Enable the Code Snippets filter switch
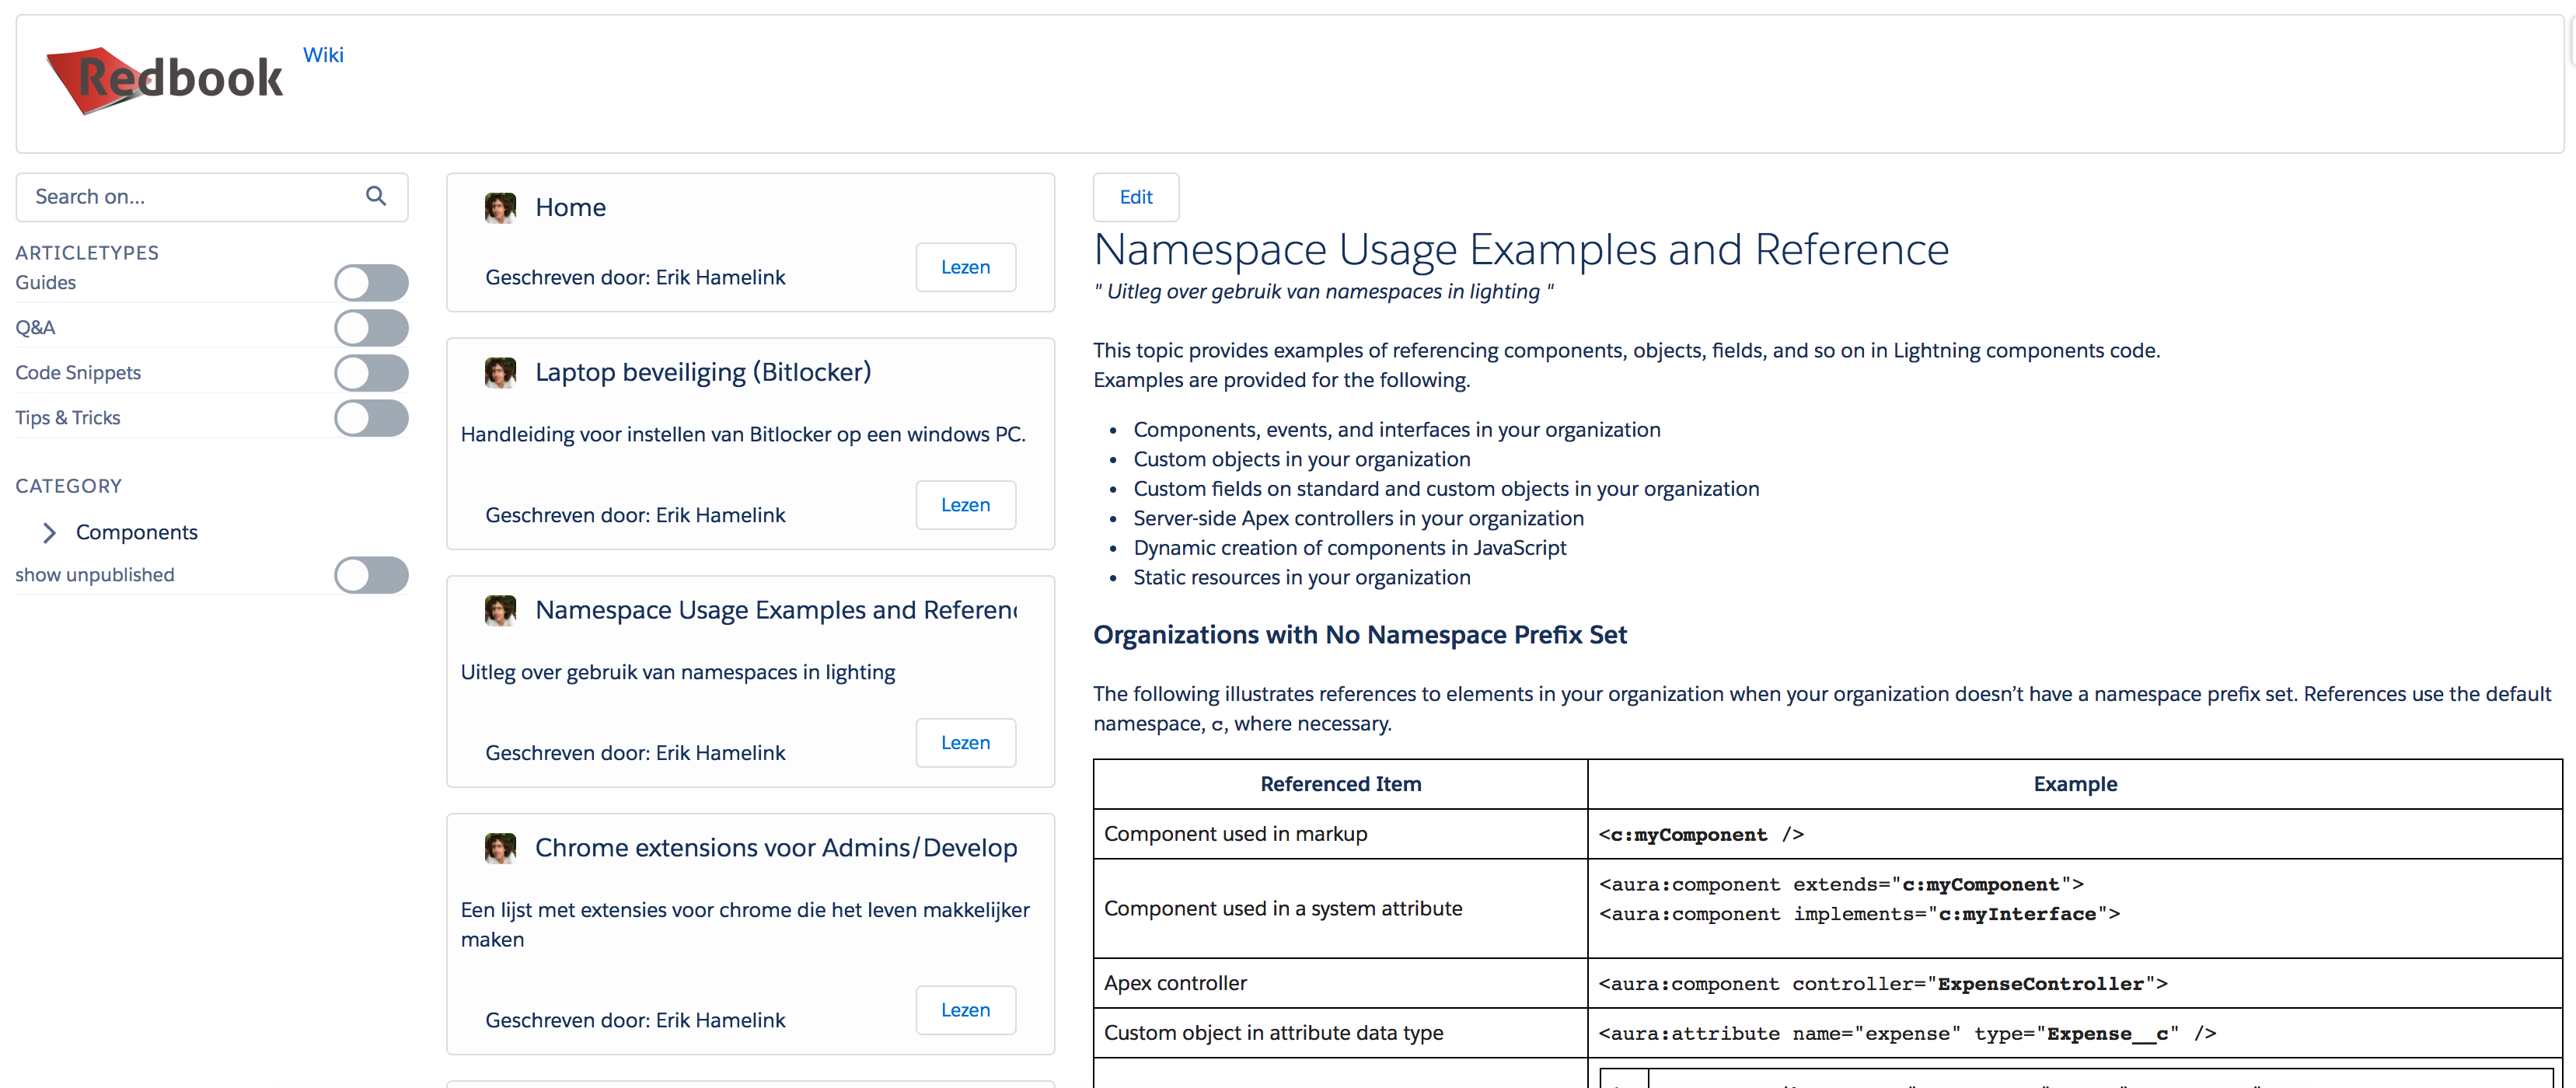 point(371,372)
